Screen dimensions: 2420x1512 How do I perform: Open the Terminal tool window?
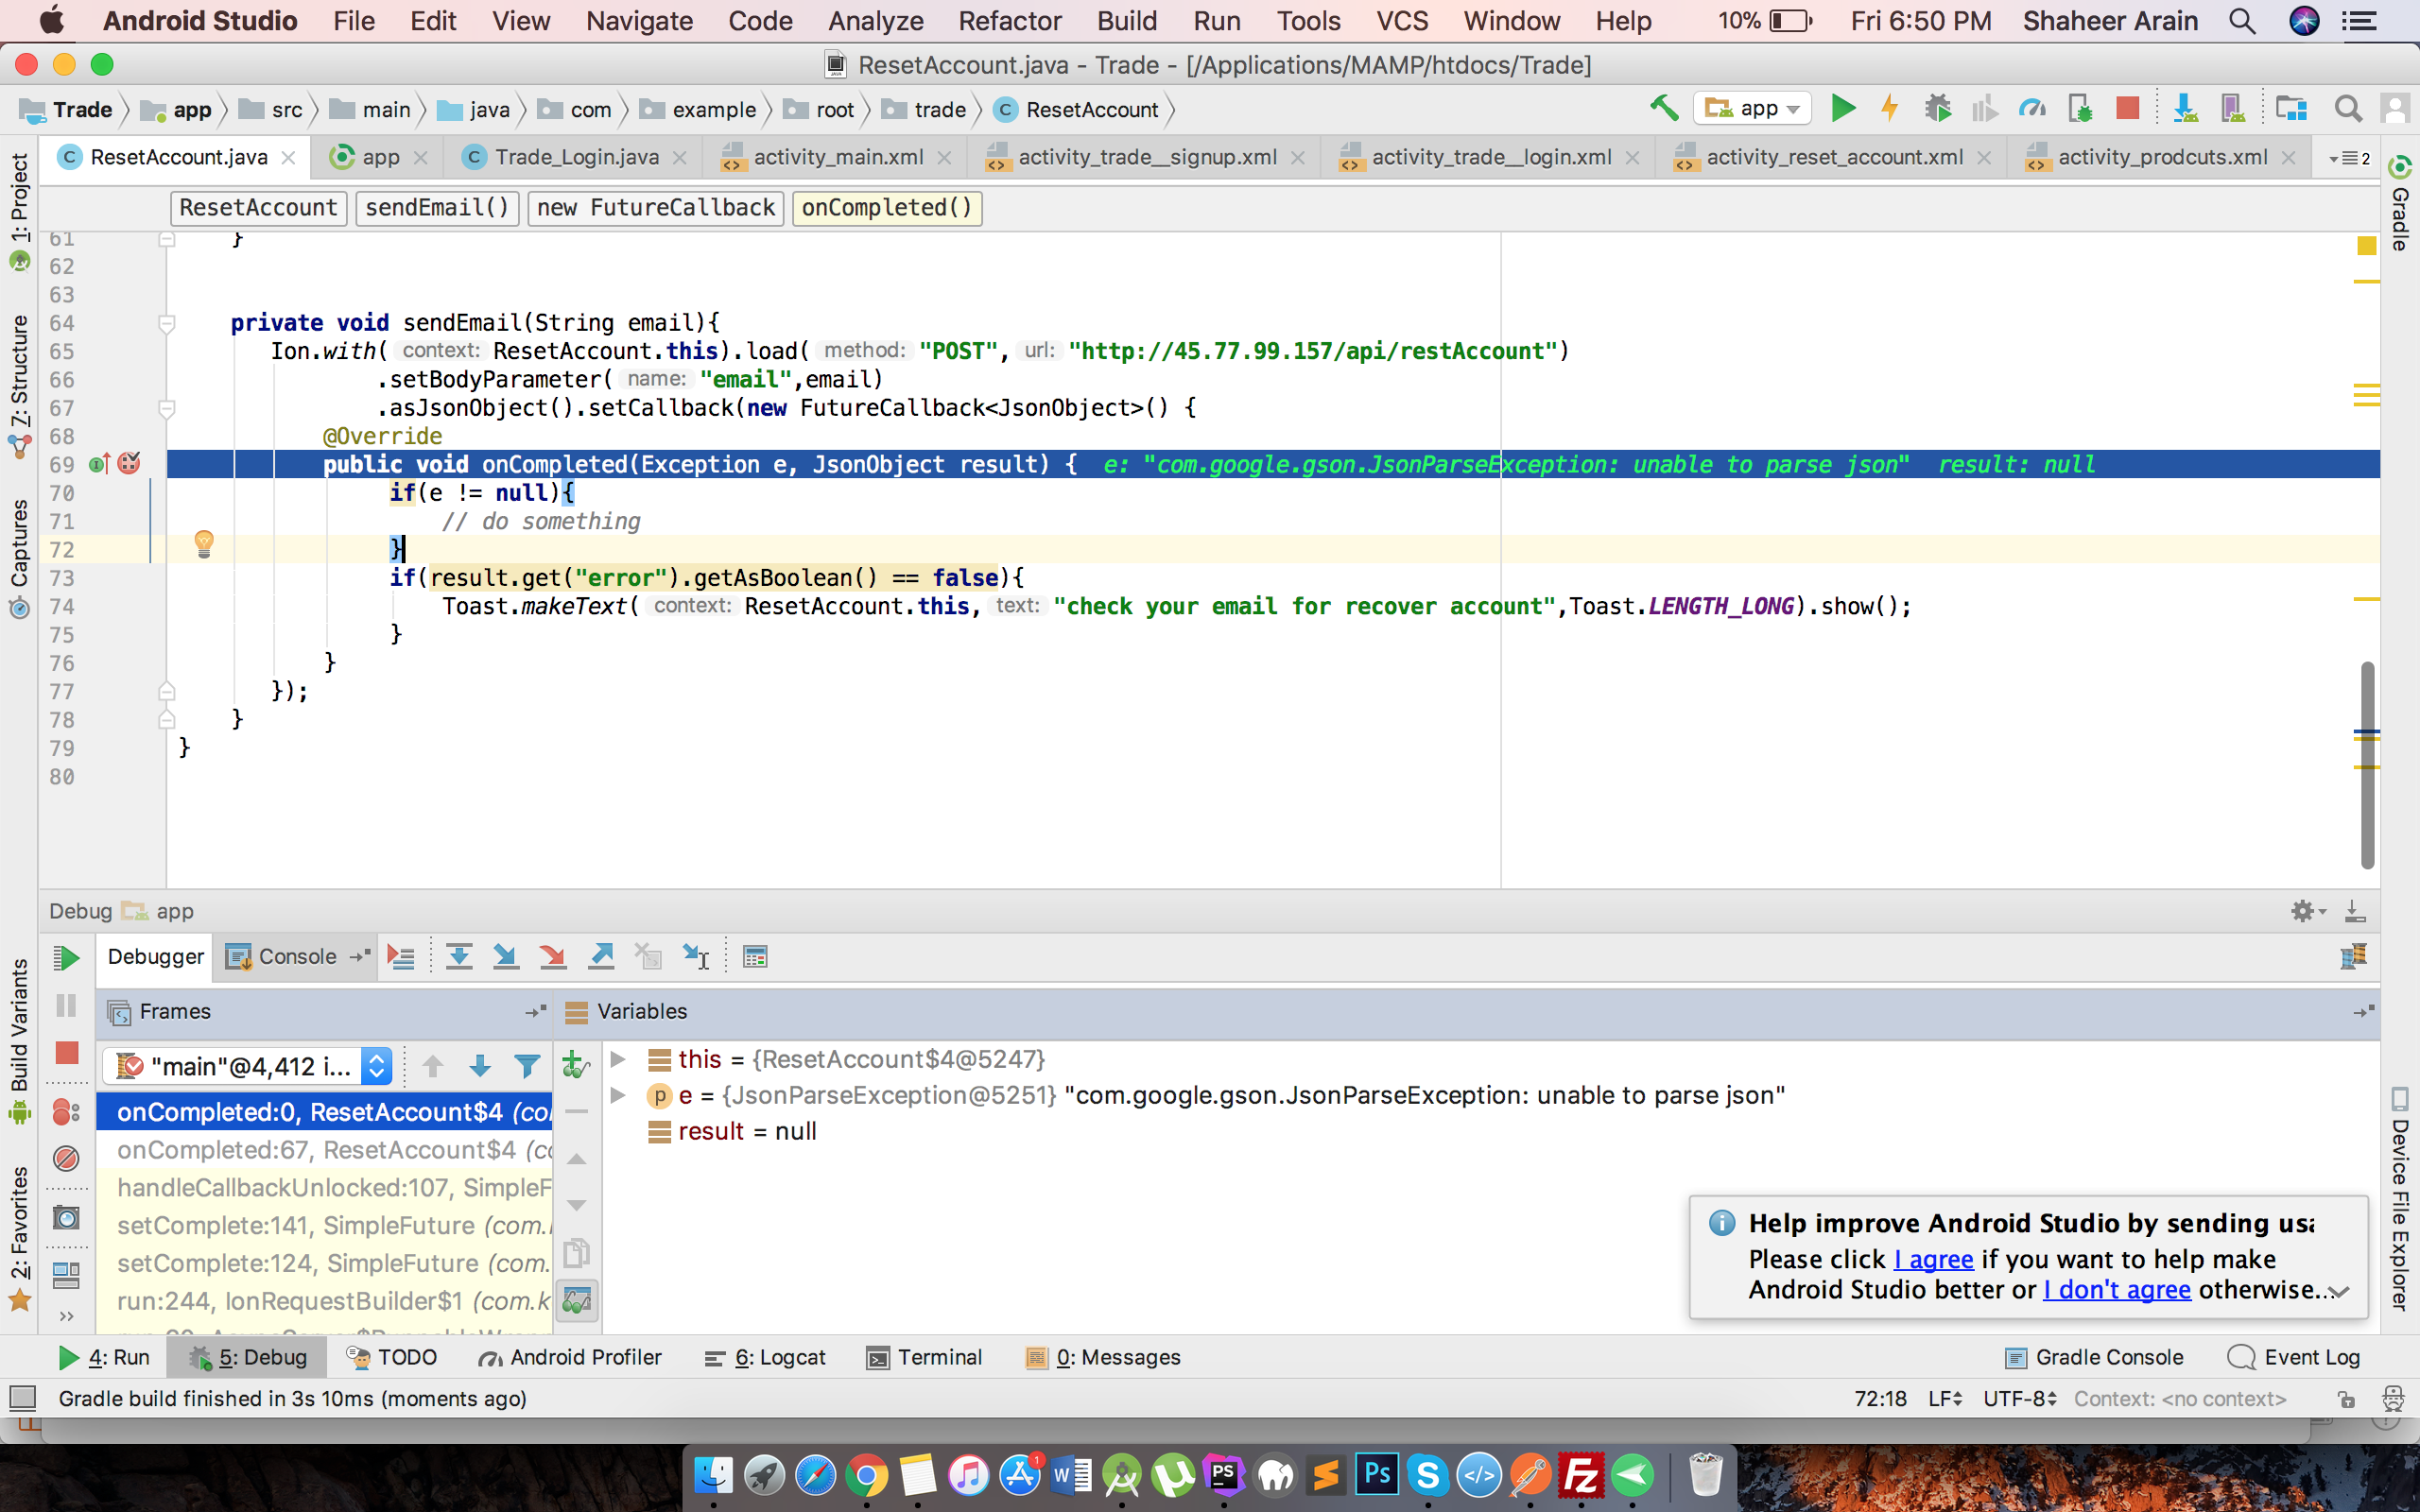coord(925,1357)
